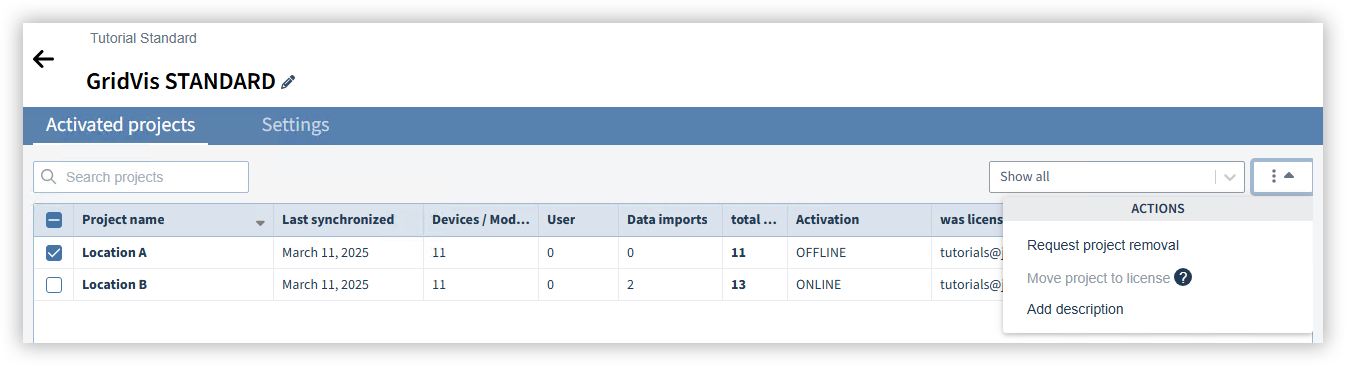Uncheck the Location A checkbox
This screenshot has height=366, width=1346.
[x=54, y=253]
